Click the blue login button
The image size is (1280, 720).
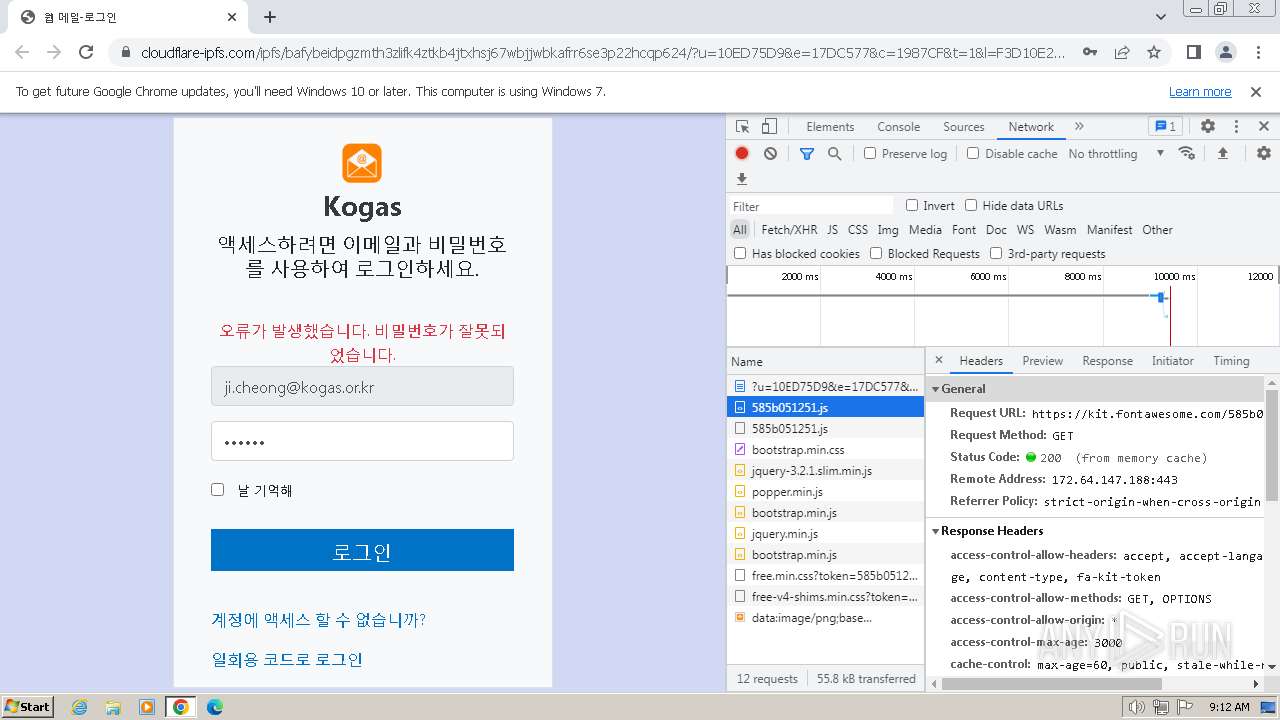coord(362,550)
